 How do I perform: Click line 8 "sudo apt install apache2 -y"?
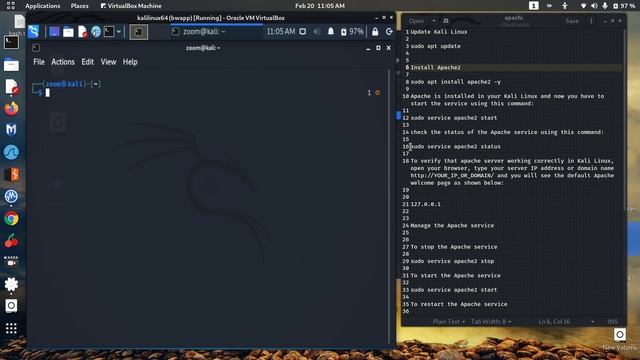456,82
